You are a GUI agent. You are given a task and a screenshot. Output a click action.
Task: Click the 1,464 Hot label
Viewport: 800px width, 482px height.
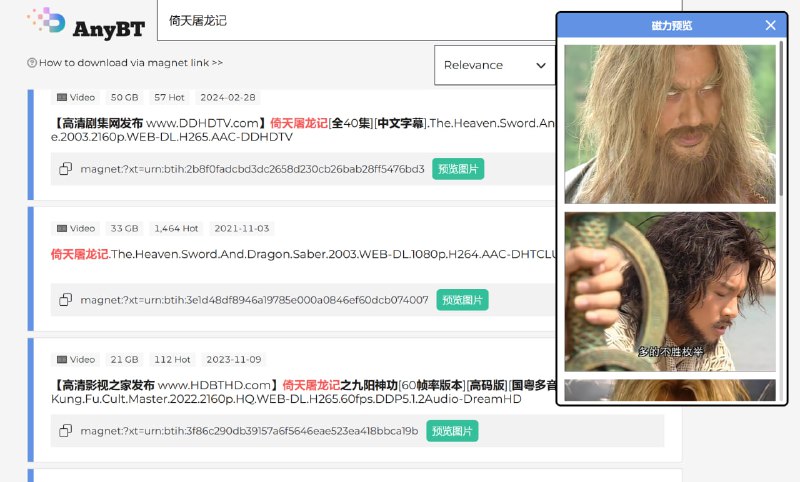176,229
